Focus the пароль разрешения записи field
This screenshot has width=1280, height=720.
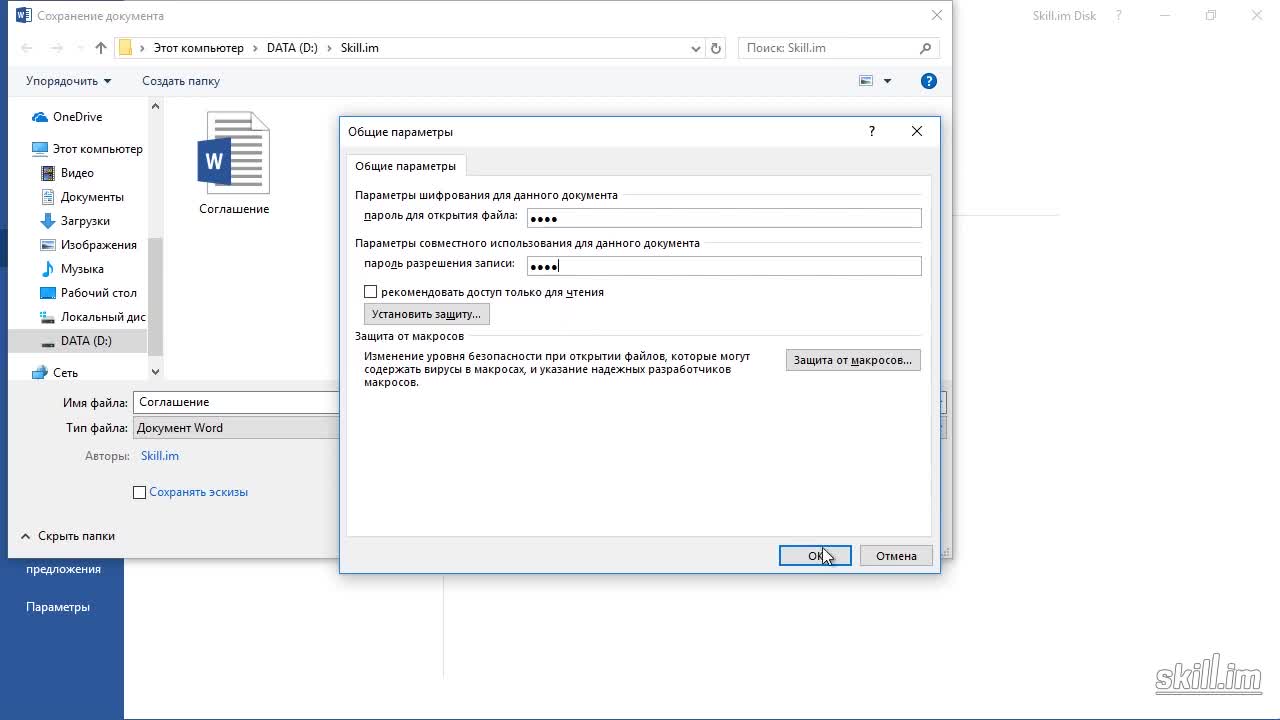point(724,266)
